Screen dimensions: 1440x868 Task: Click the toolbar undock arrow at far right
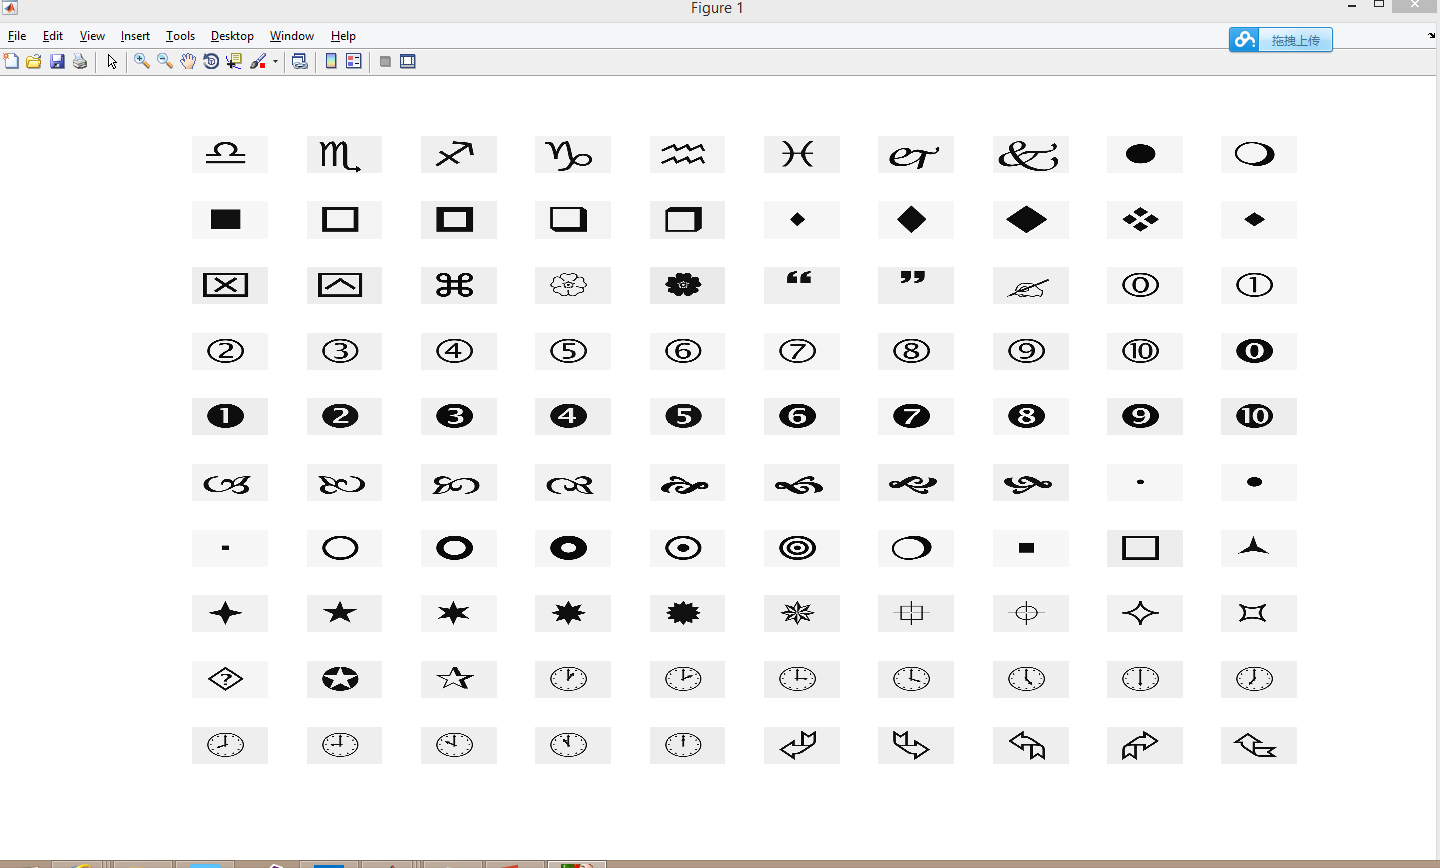tap(1432, 36)
